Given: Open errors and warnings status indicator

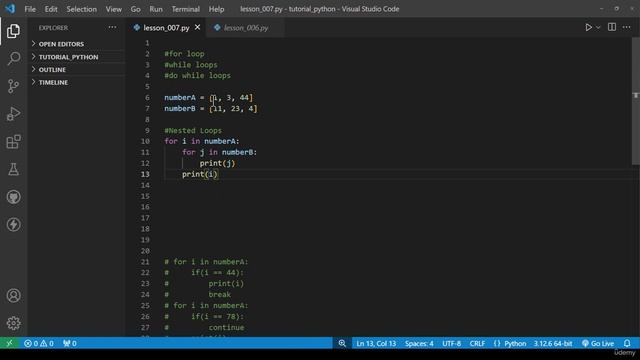Looking at the screenshot, I should (x=39, y=343).
